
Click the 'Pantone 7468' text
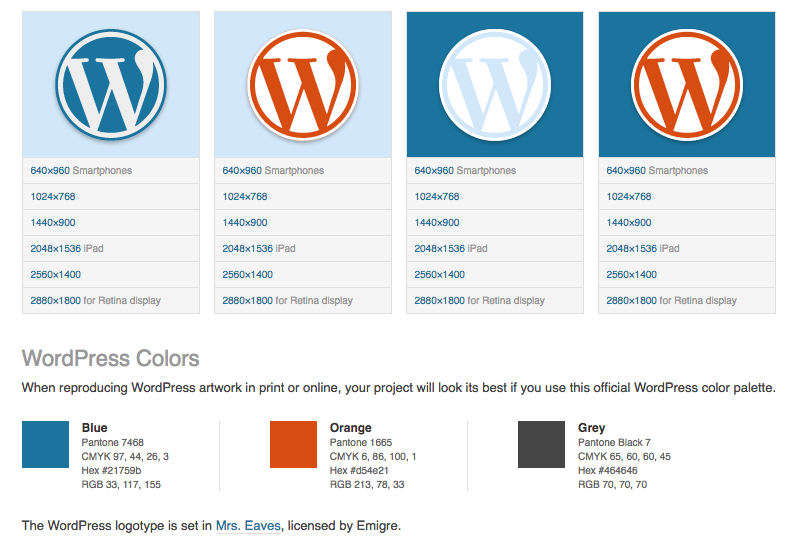[113, 442]
